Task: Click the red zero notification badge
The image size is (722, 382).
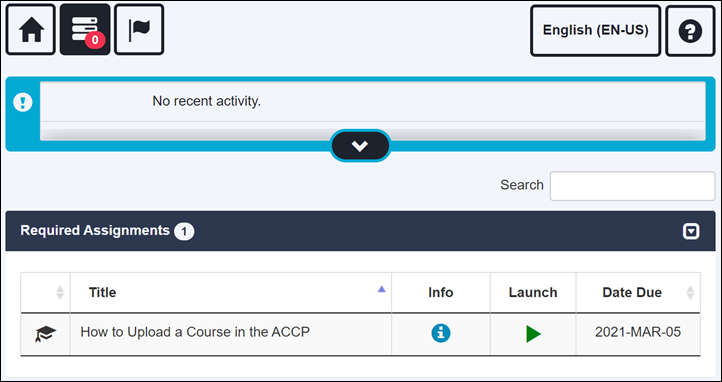Action: point(95,40)
